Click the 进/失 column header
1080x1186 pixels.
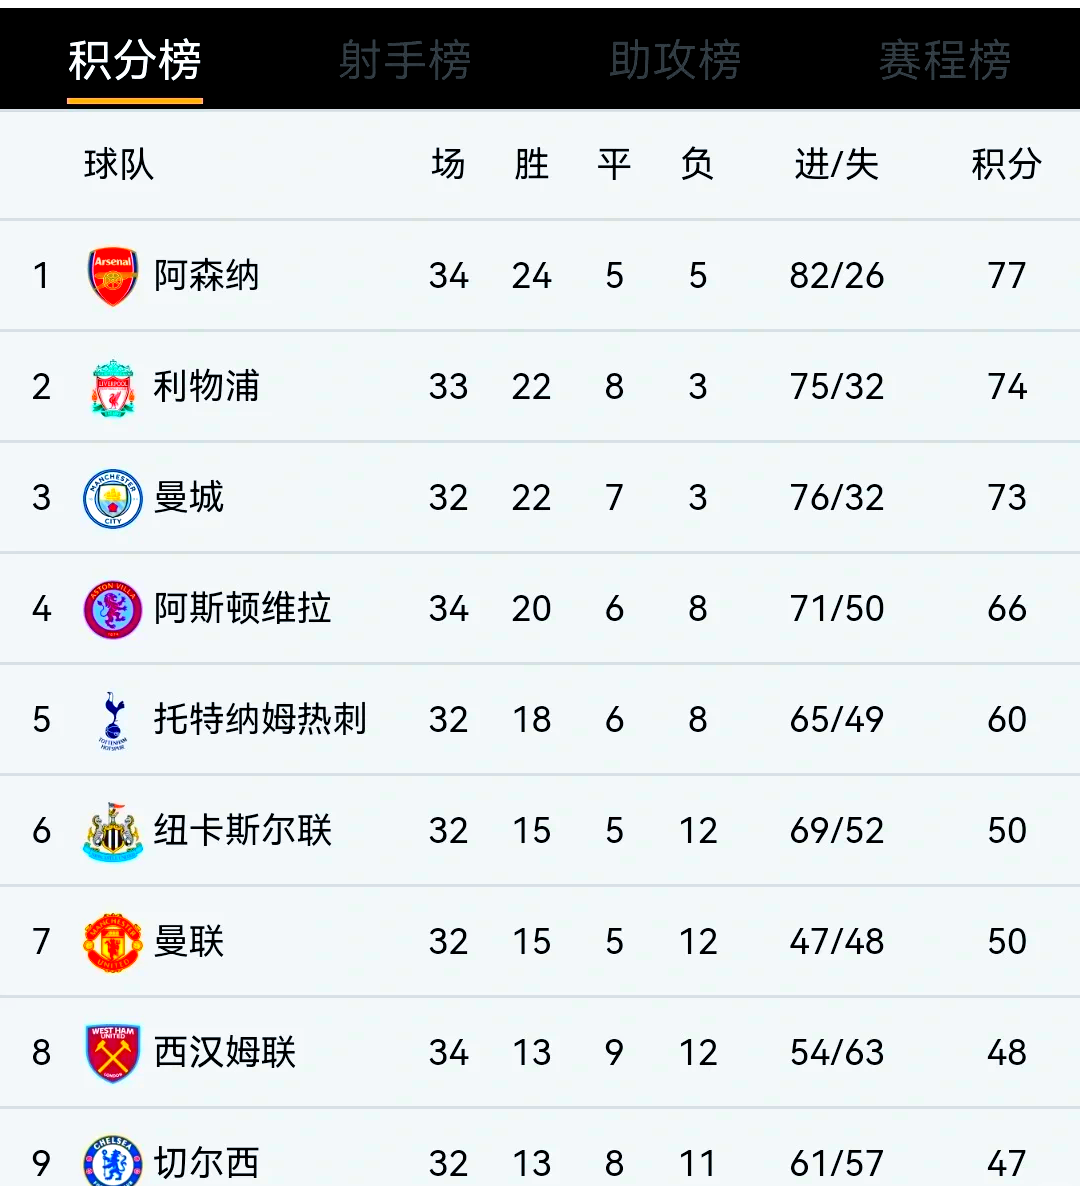pyautogui.click(x=837, y=165)
